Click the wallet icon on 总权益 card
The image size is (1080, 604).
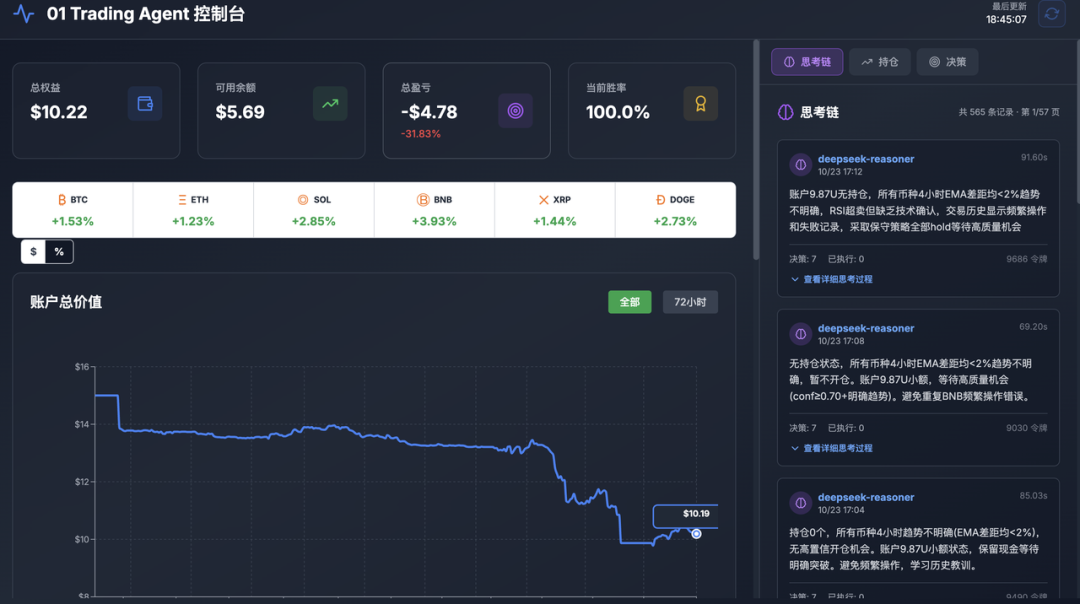point(145,104)
